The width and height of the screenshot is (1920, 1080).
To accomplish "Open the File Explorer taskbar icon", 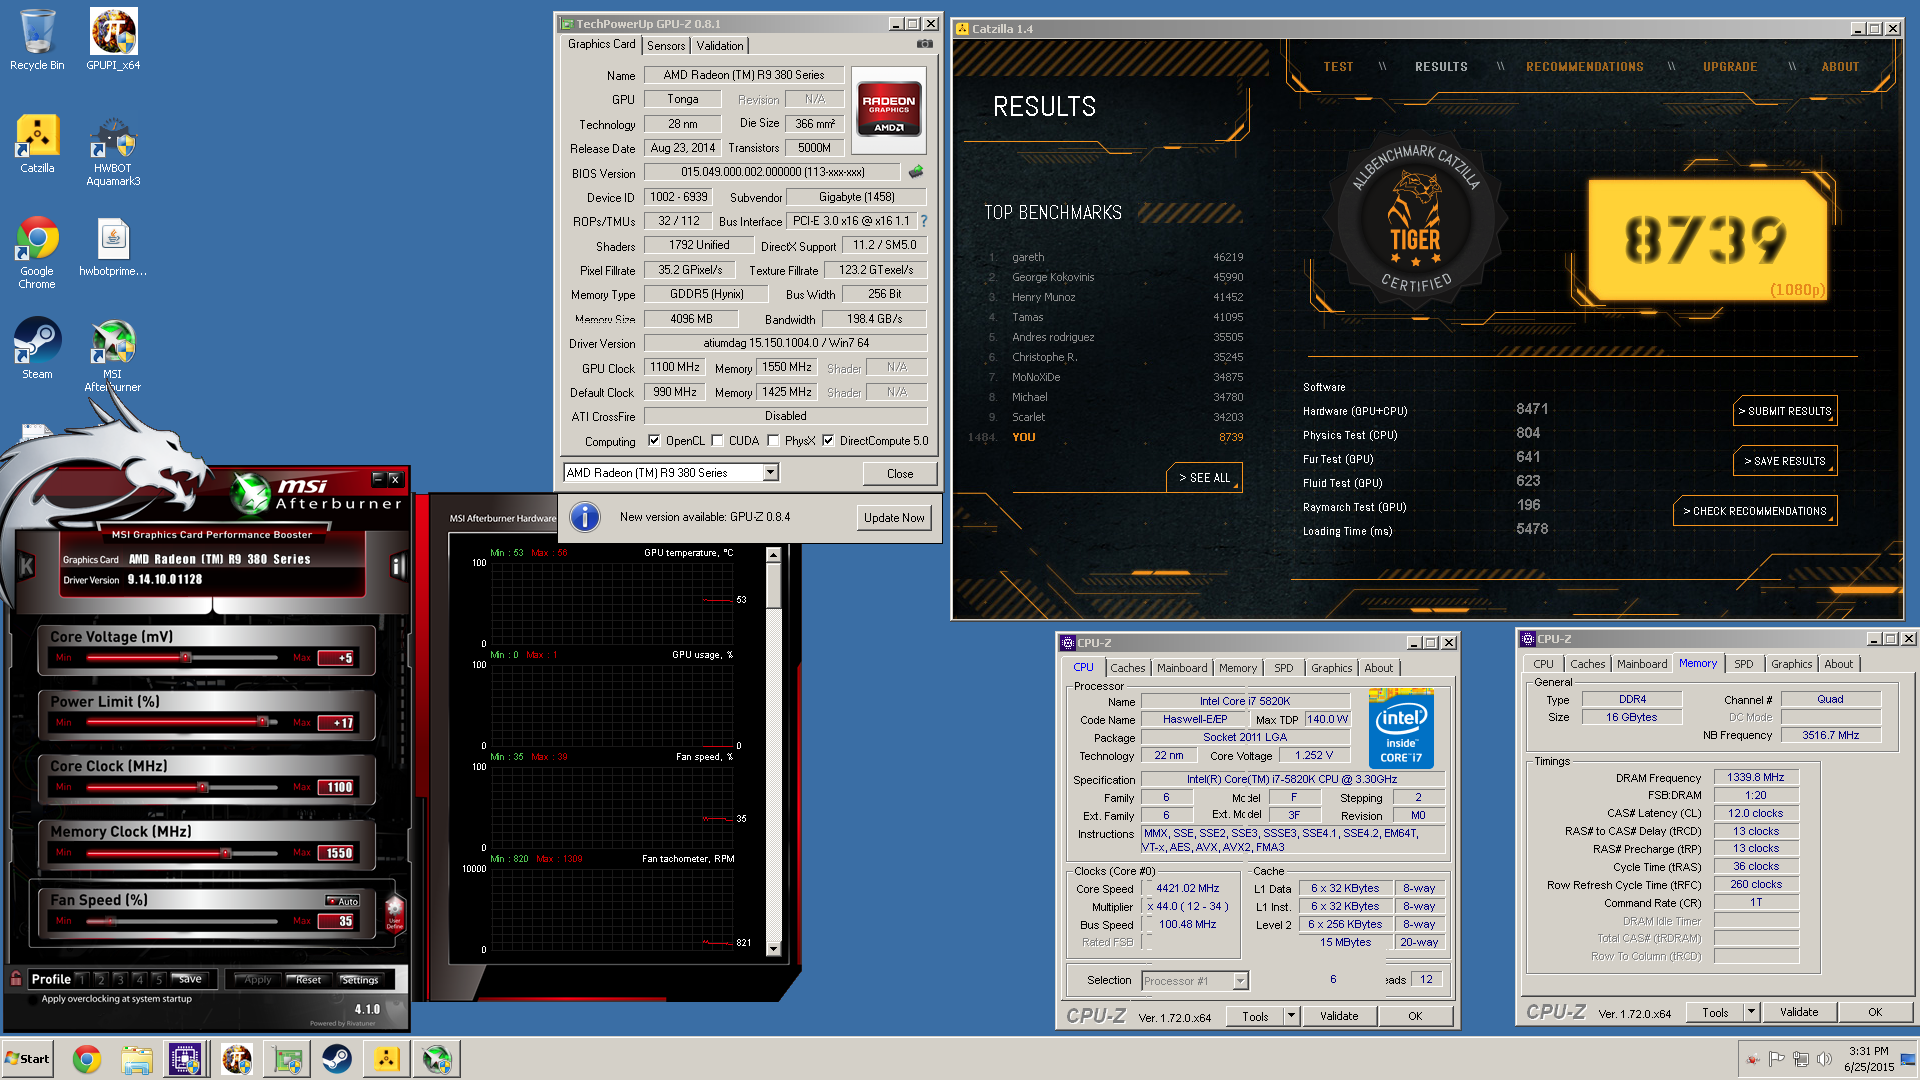I will 137,1059.
